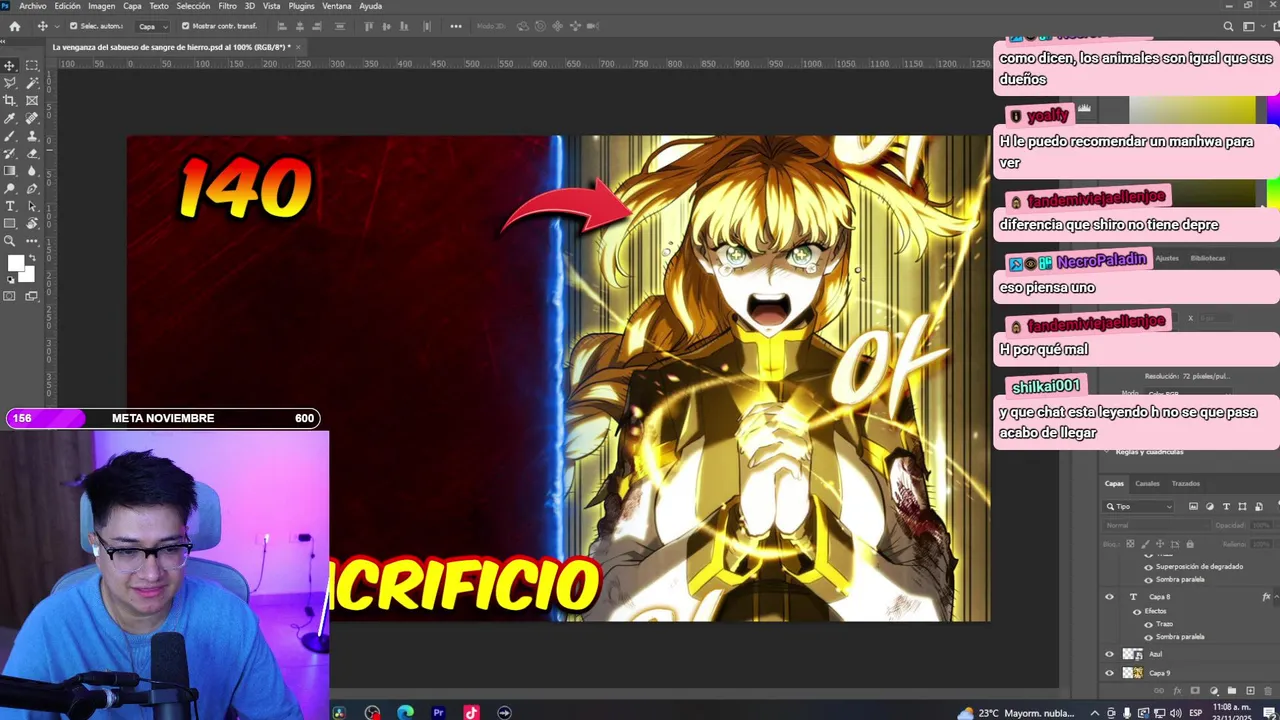Show more options bar items (three dots)
Image resolution: width=1280 pixels, height=720 pixels.
tap(456, 26)
